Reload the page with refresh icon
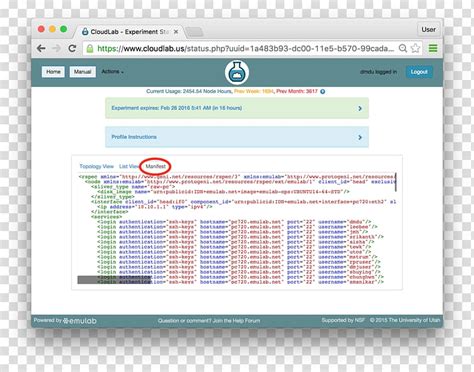Image resolution: width=474 pixels, height=372 pixels. click(x=72, y=48)
